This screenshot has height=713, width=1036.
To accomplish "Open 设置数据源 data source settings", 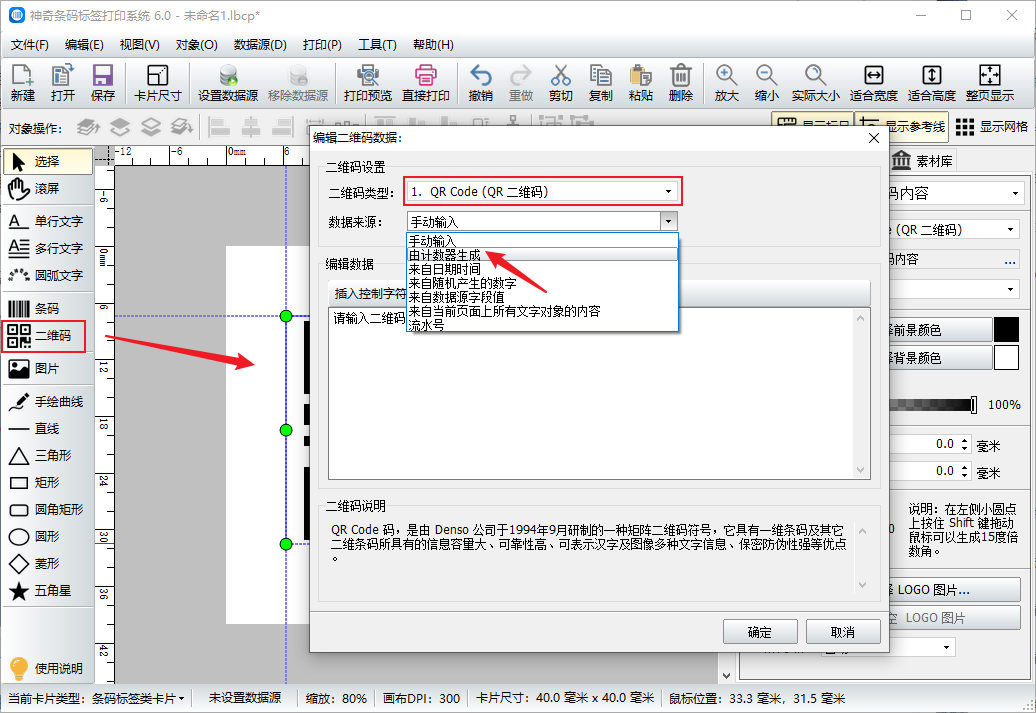I will coord(228,82).
